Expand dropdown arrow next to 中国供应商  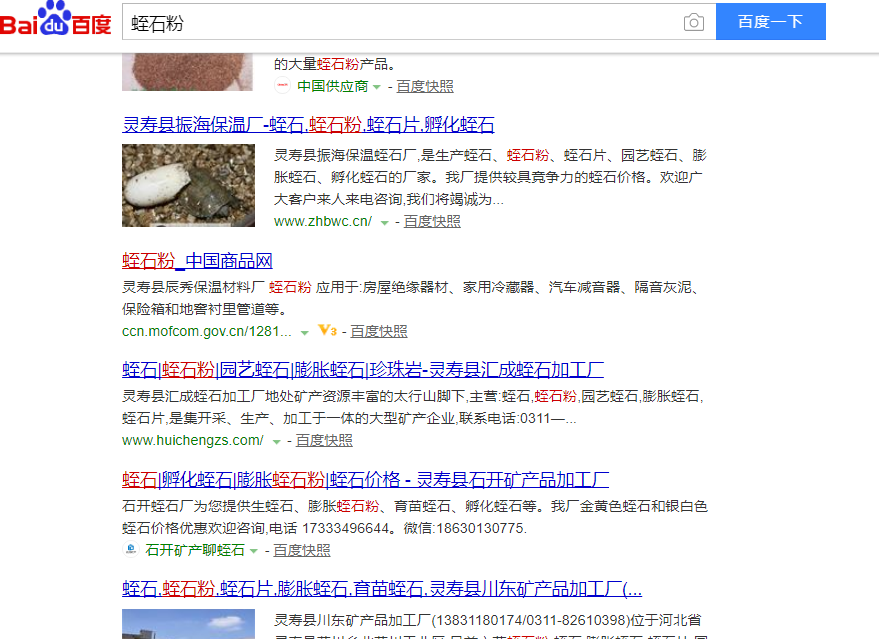[377, 87]
